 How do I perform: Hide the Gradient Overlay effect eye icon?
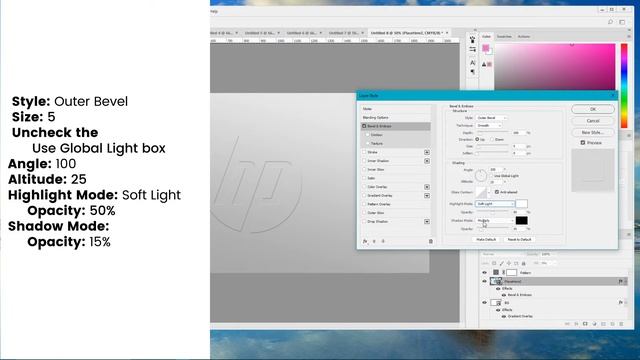pyautogui.click(x=504, y=316)
